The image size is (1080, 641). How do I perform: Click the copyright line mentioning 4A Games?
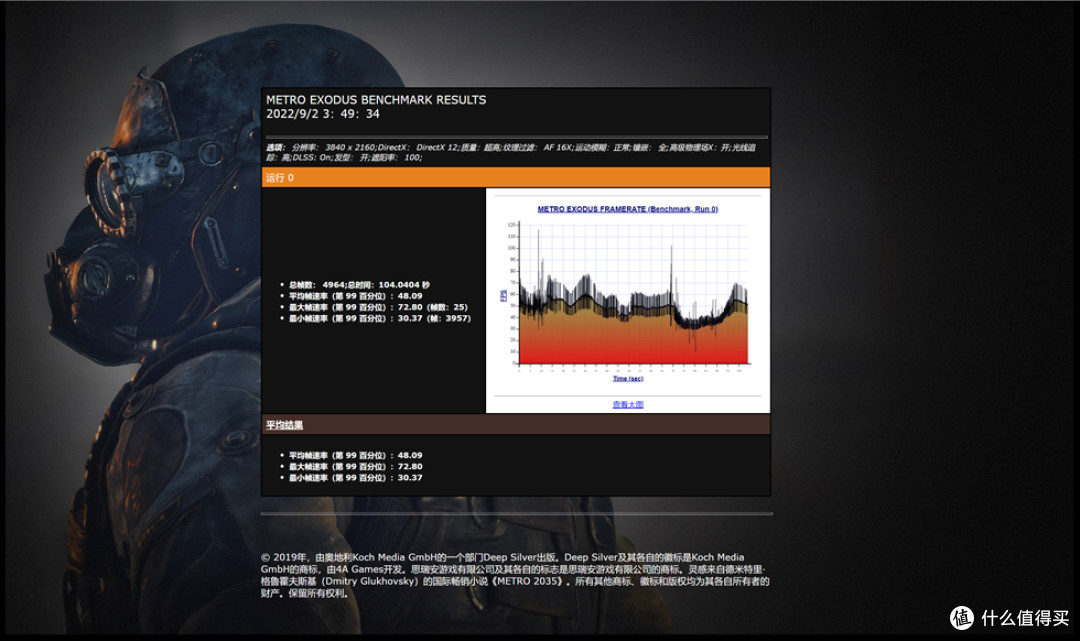pyautogui.click(x=513, y=569)
